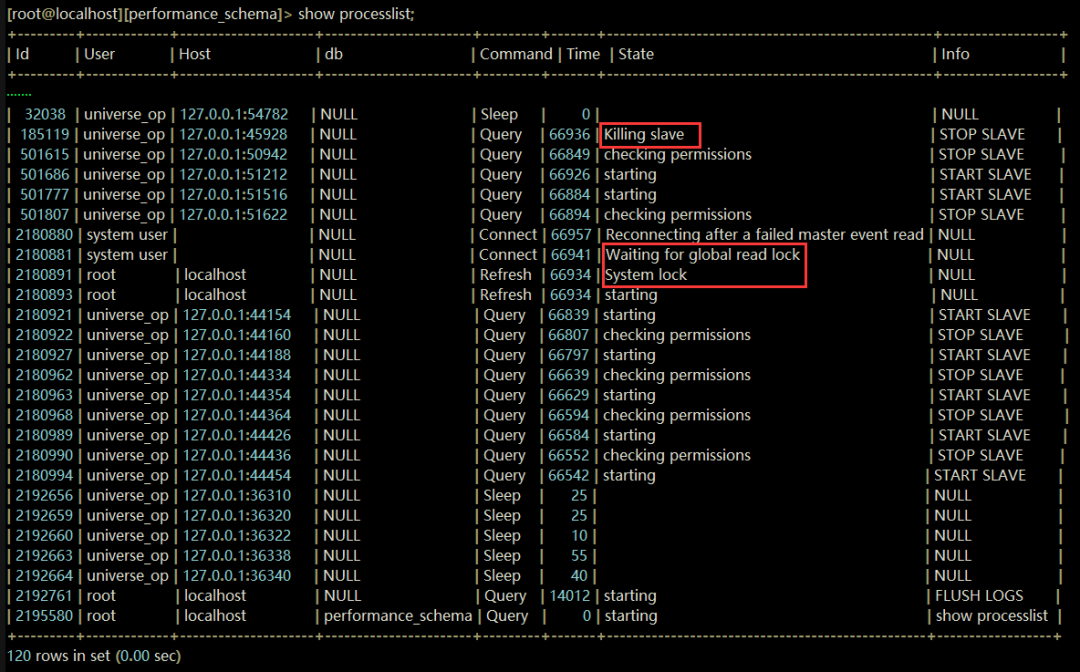Image resolution: width=1080 pixels, height=672 pixels.
Task: Click the 'performance_schema' db value in last row
Action: pyautogui.click(x=397, y=616)
